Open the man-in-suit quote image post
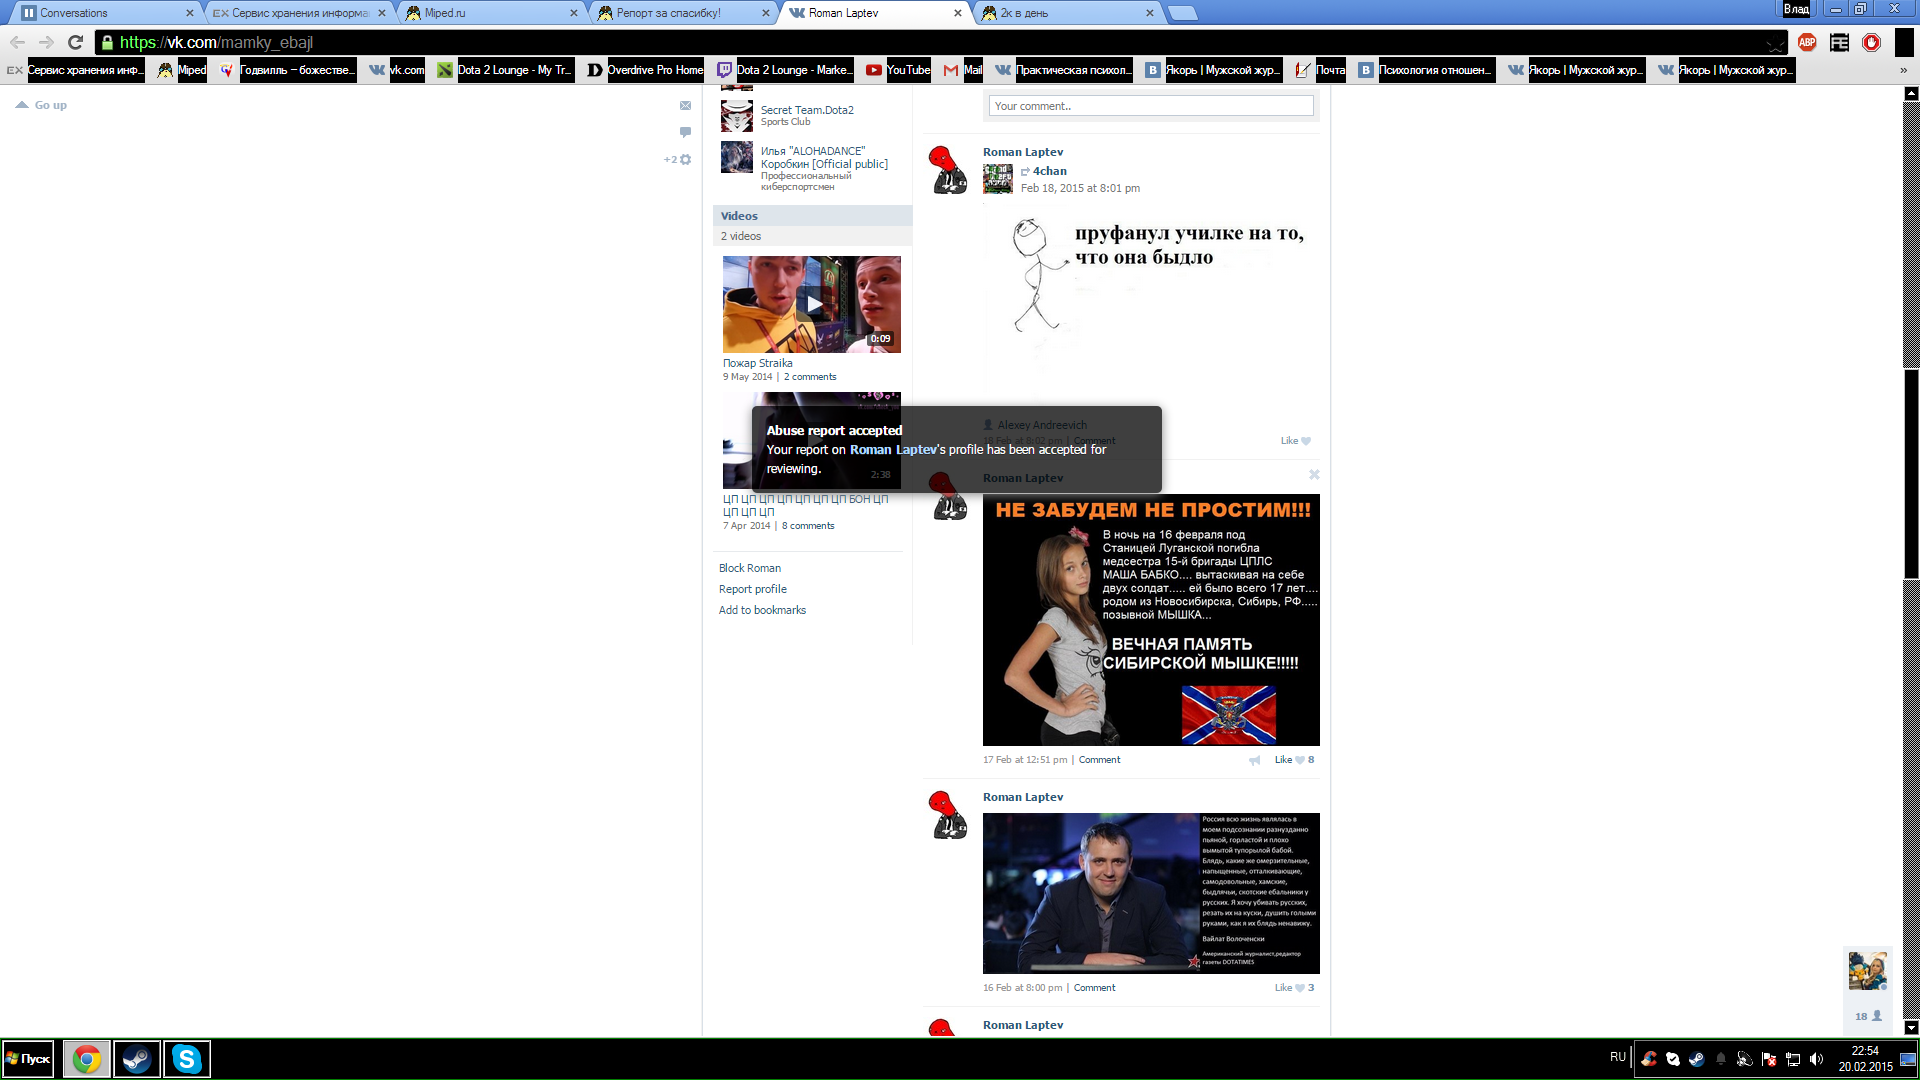Screen dimensions: 1920x1080 pos(1151,893)
